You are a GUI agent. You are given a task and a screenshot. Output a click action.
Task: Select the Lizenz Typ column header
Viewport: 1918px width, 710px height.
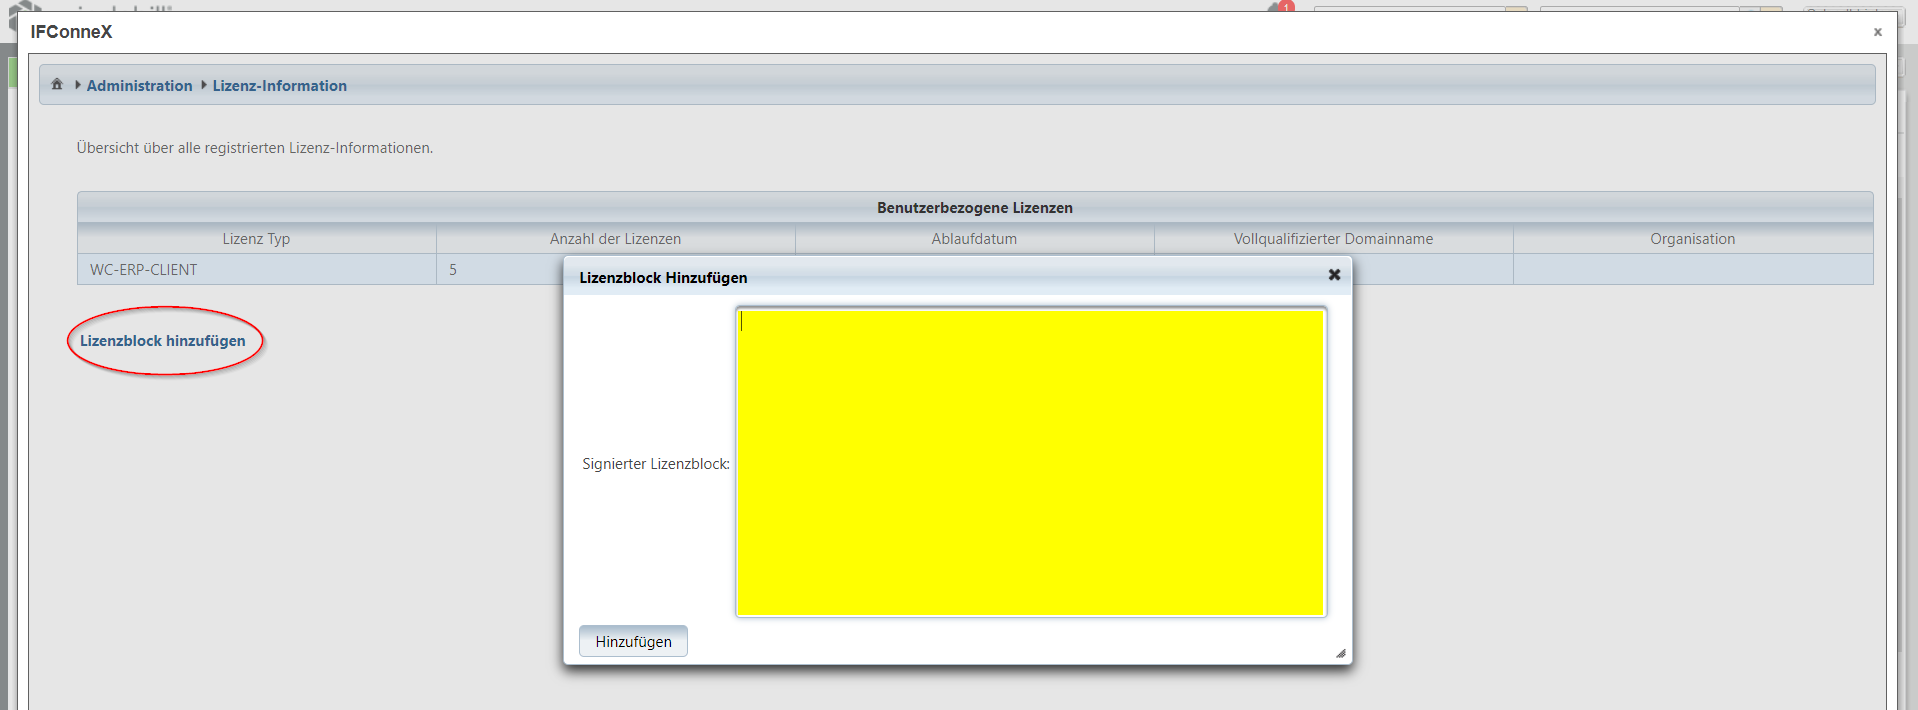(x=256, y=239)
